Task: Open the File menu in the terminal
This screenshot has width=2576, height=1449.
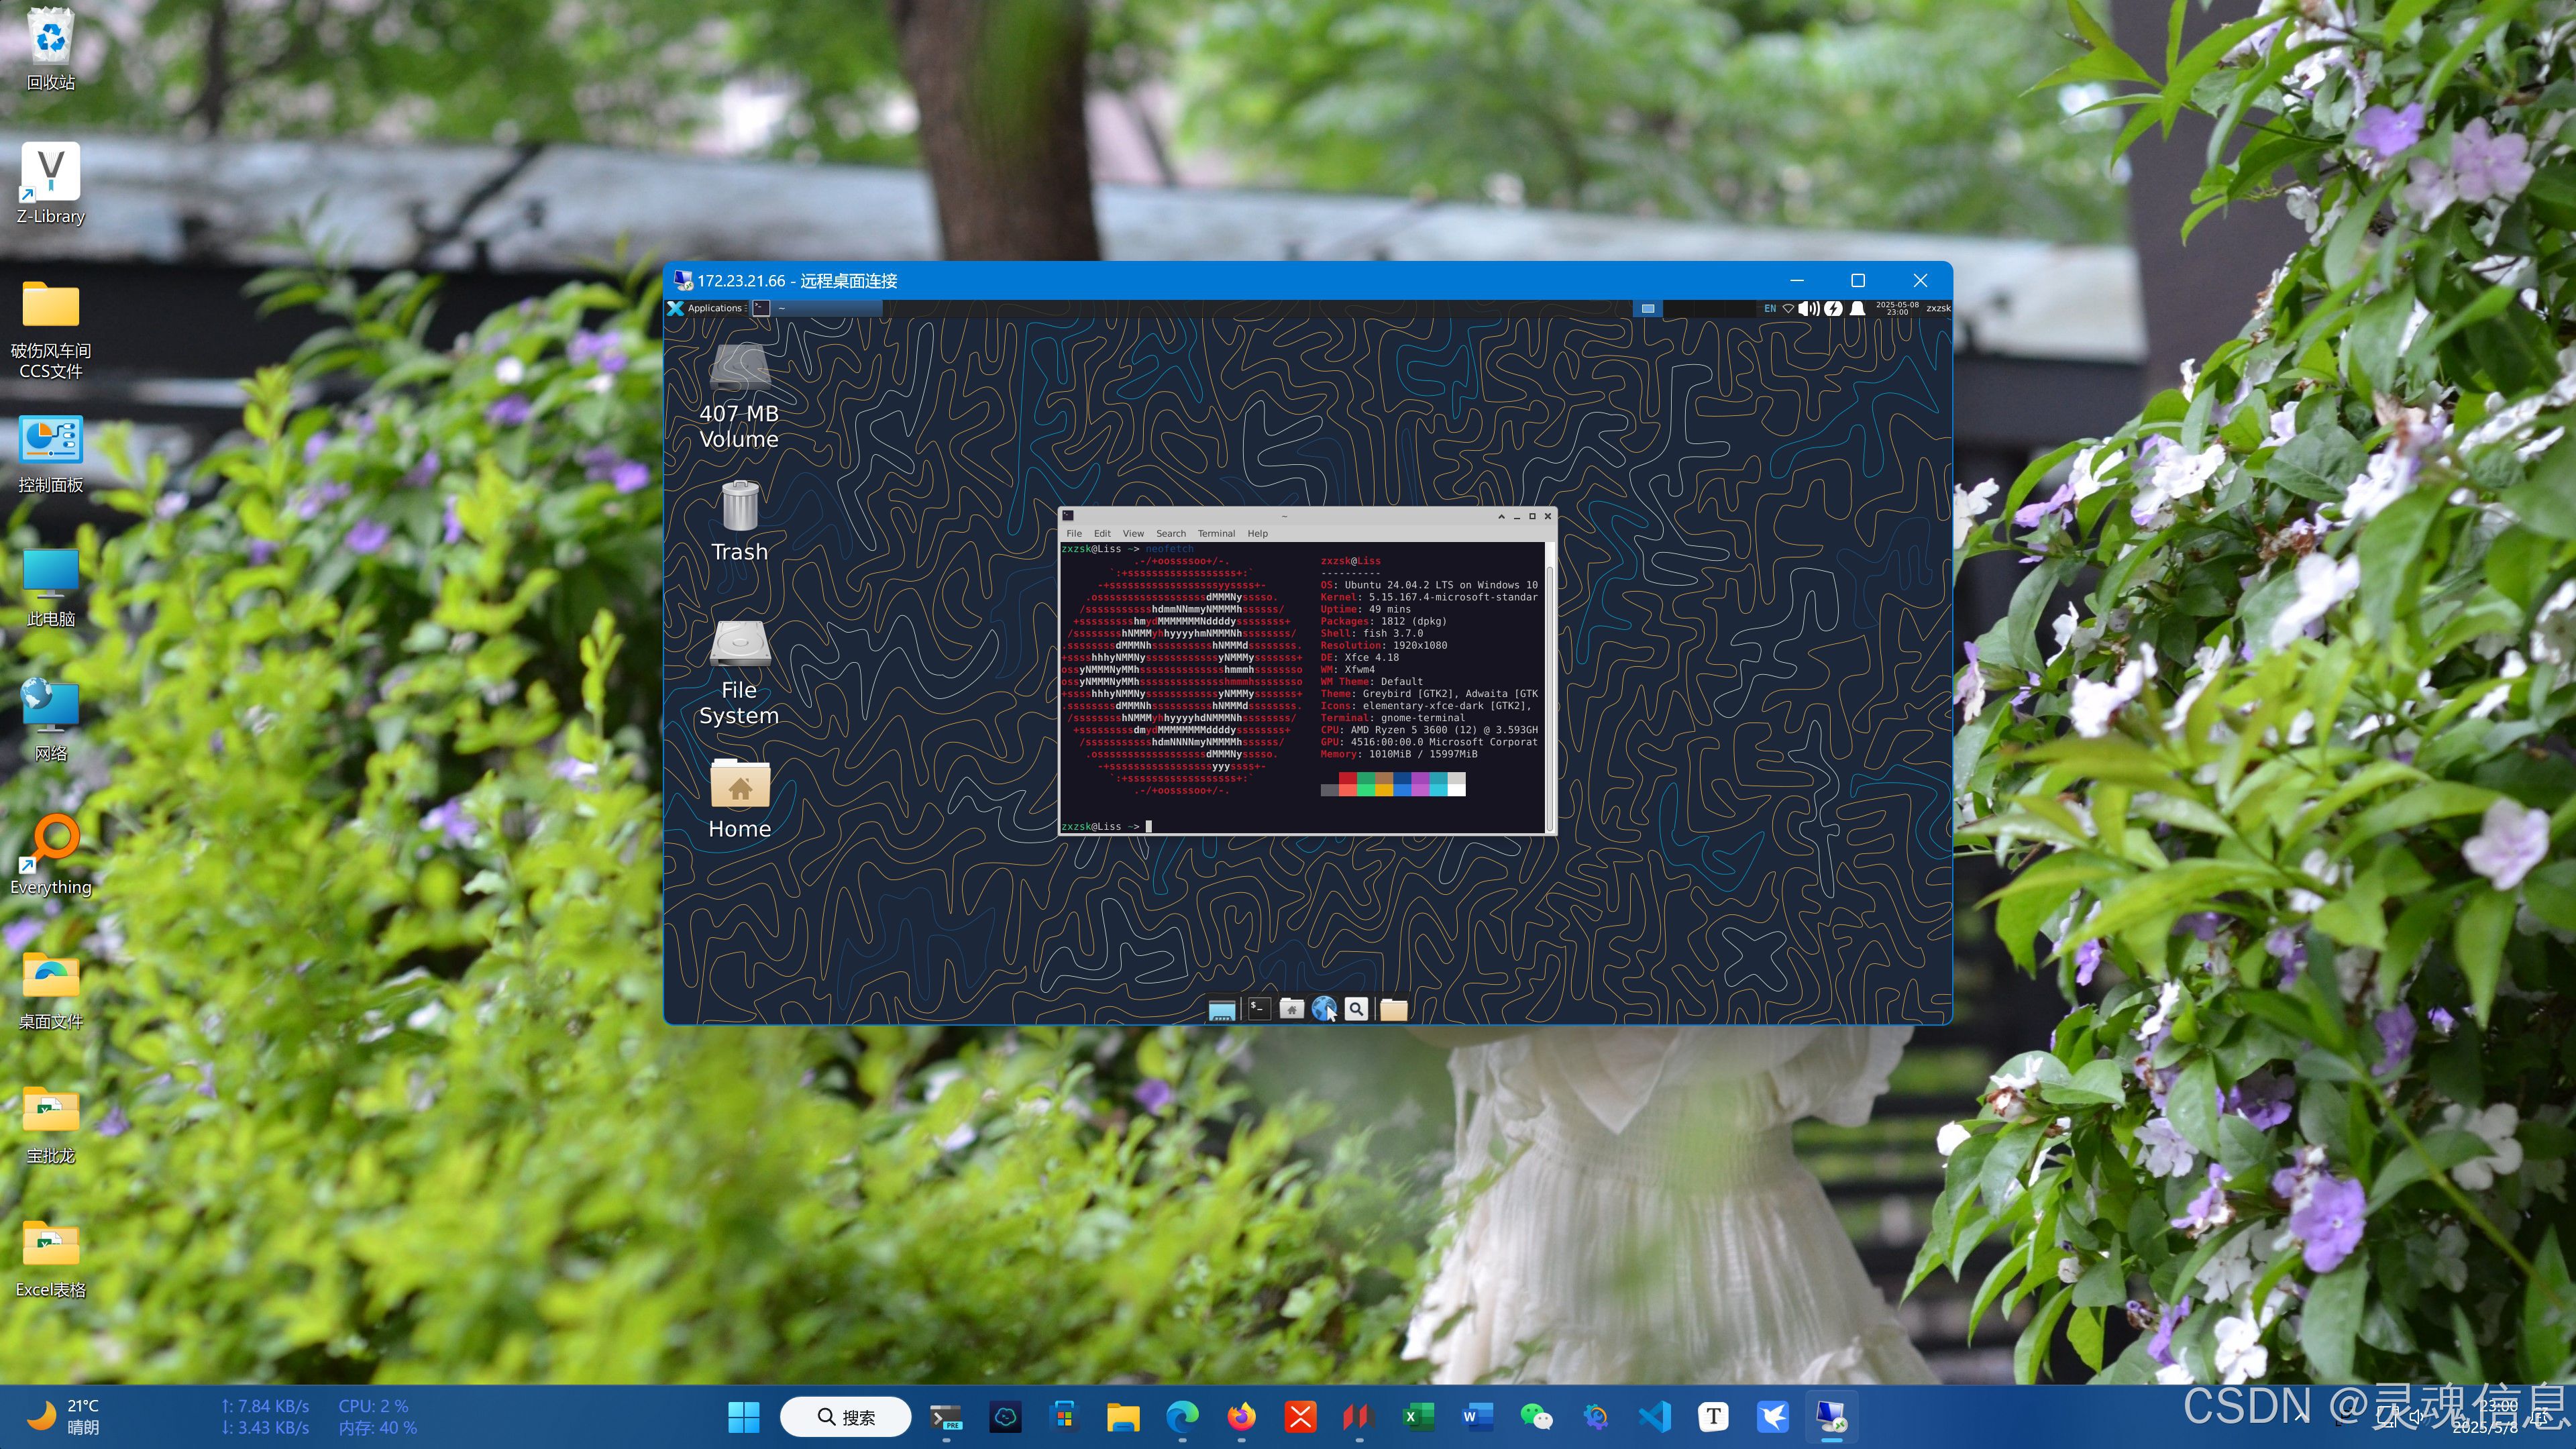Action: [1073, 533]
